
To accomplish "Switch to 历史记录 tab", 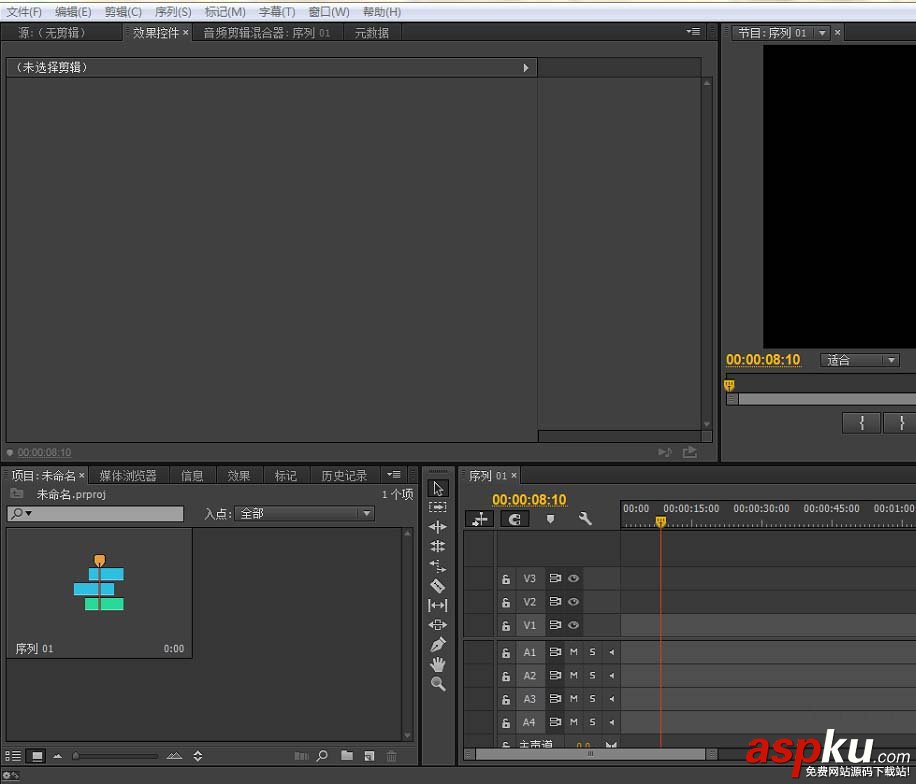I will [344, 476].
